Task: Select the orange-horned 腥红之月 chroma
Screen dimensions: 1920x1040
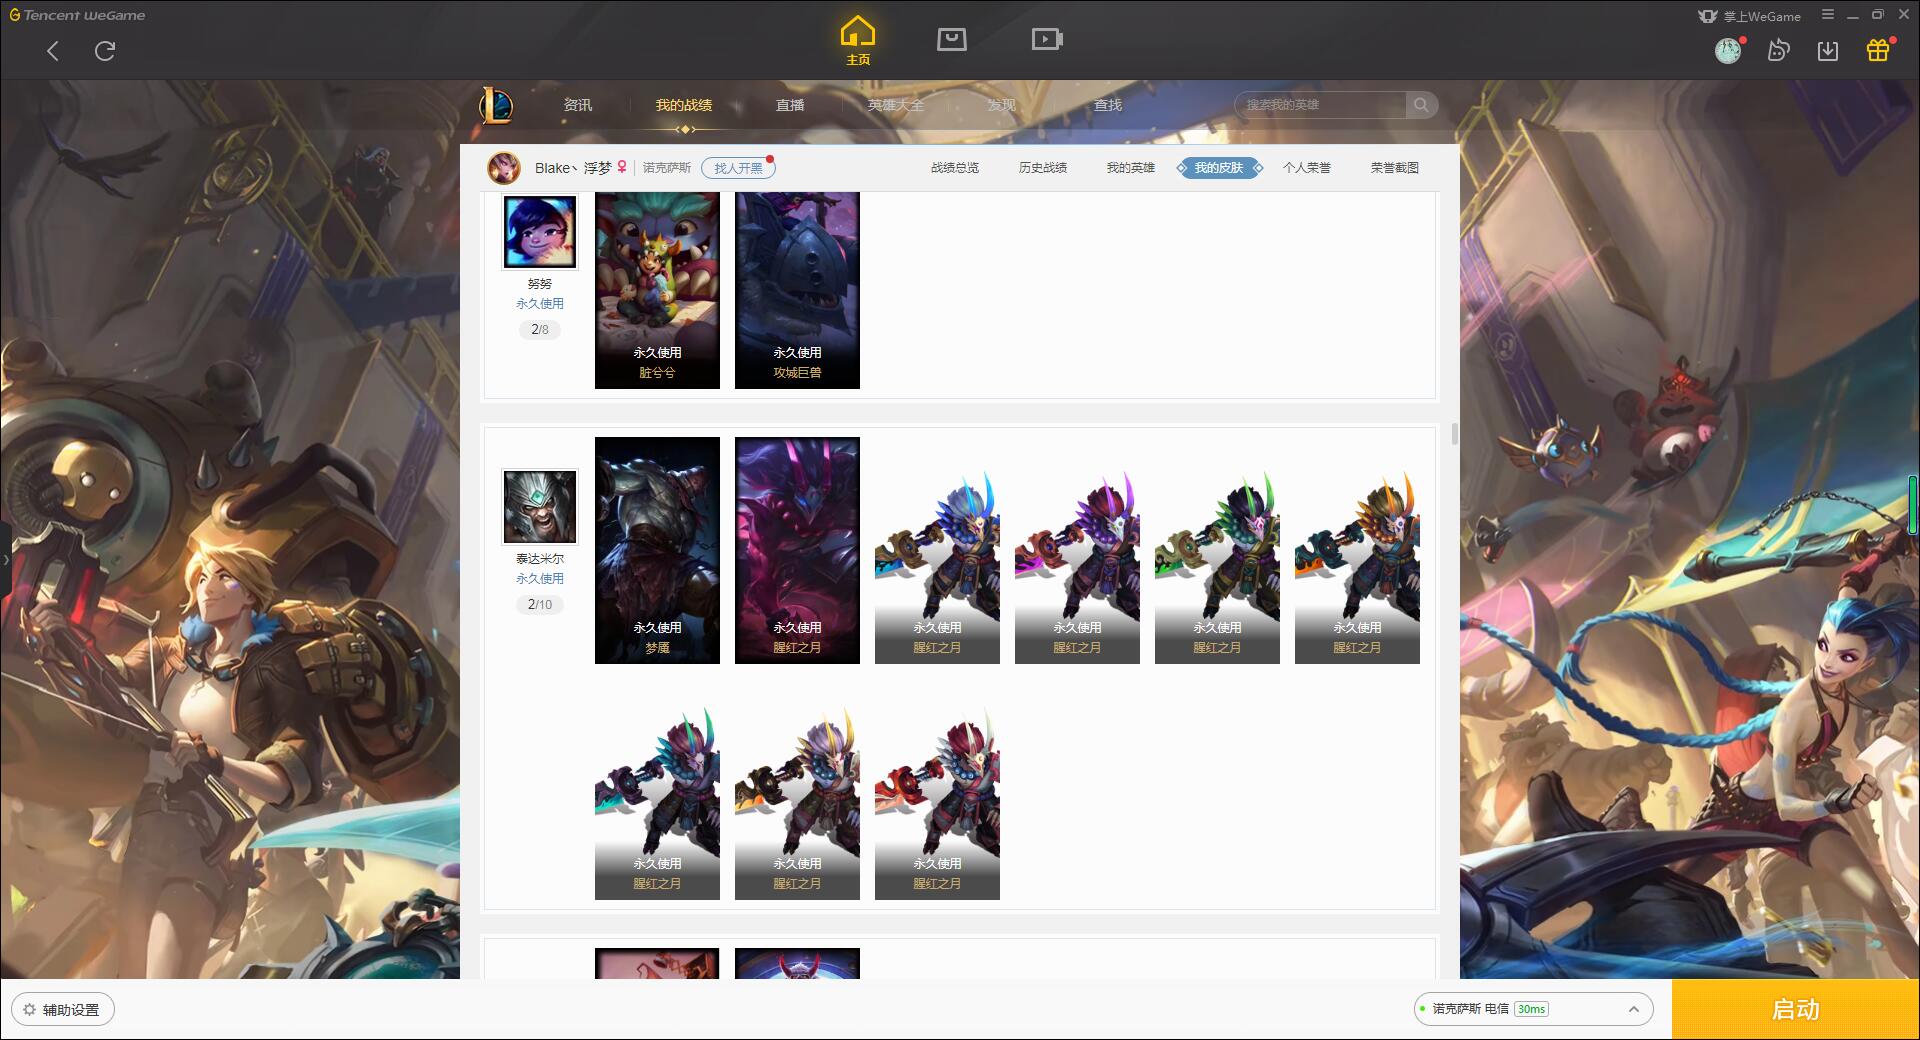Action: (1357, 565)
